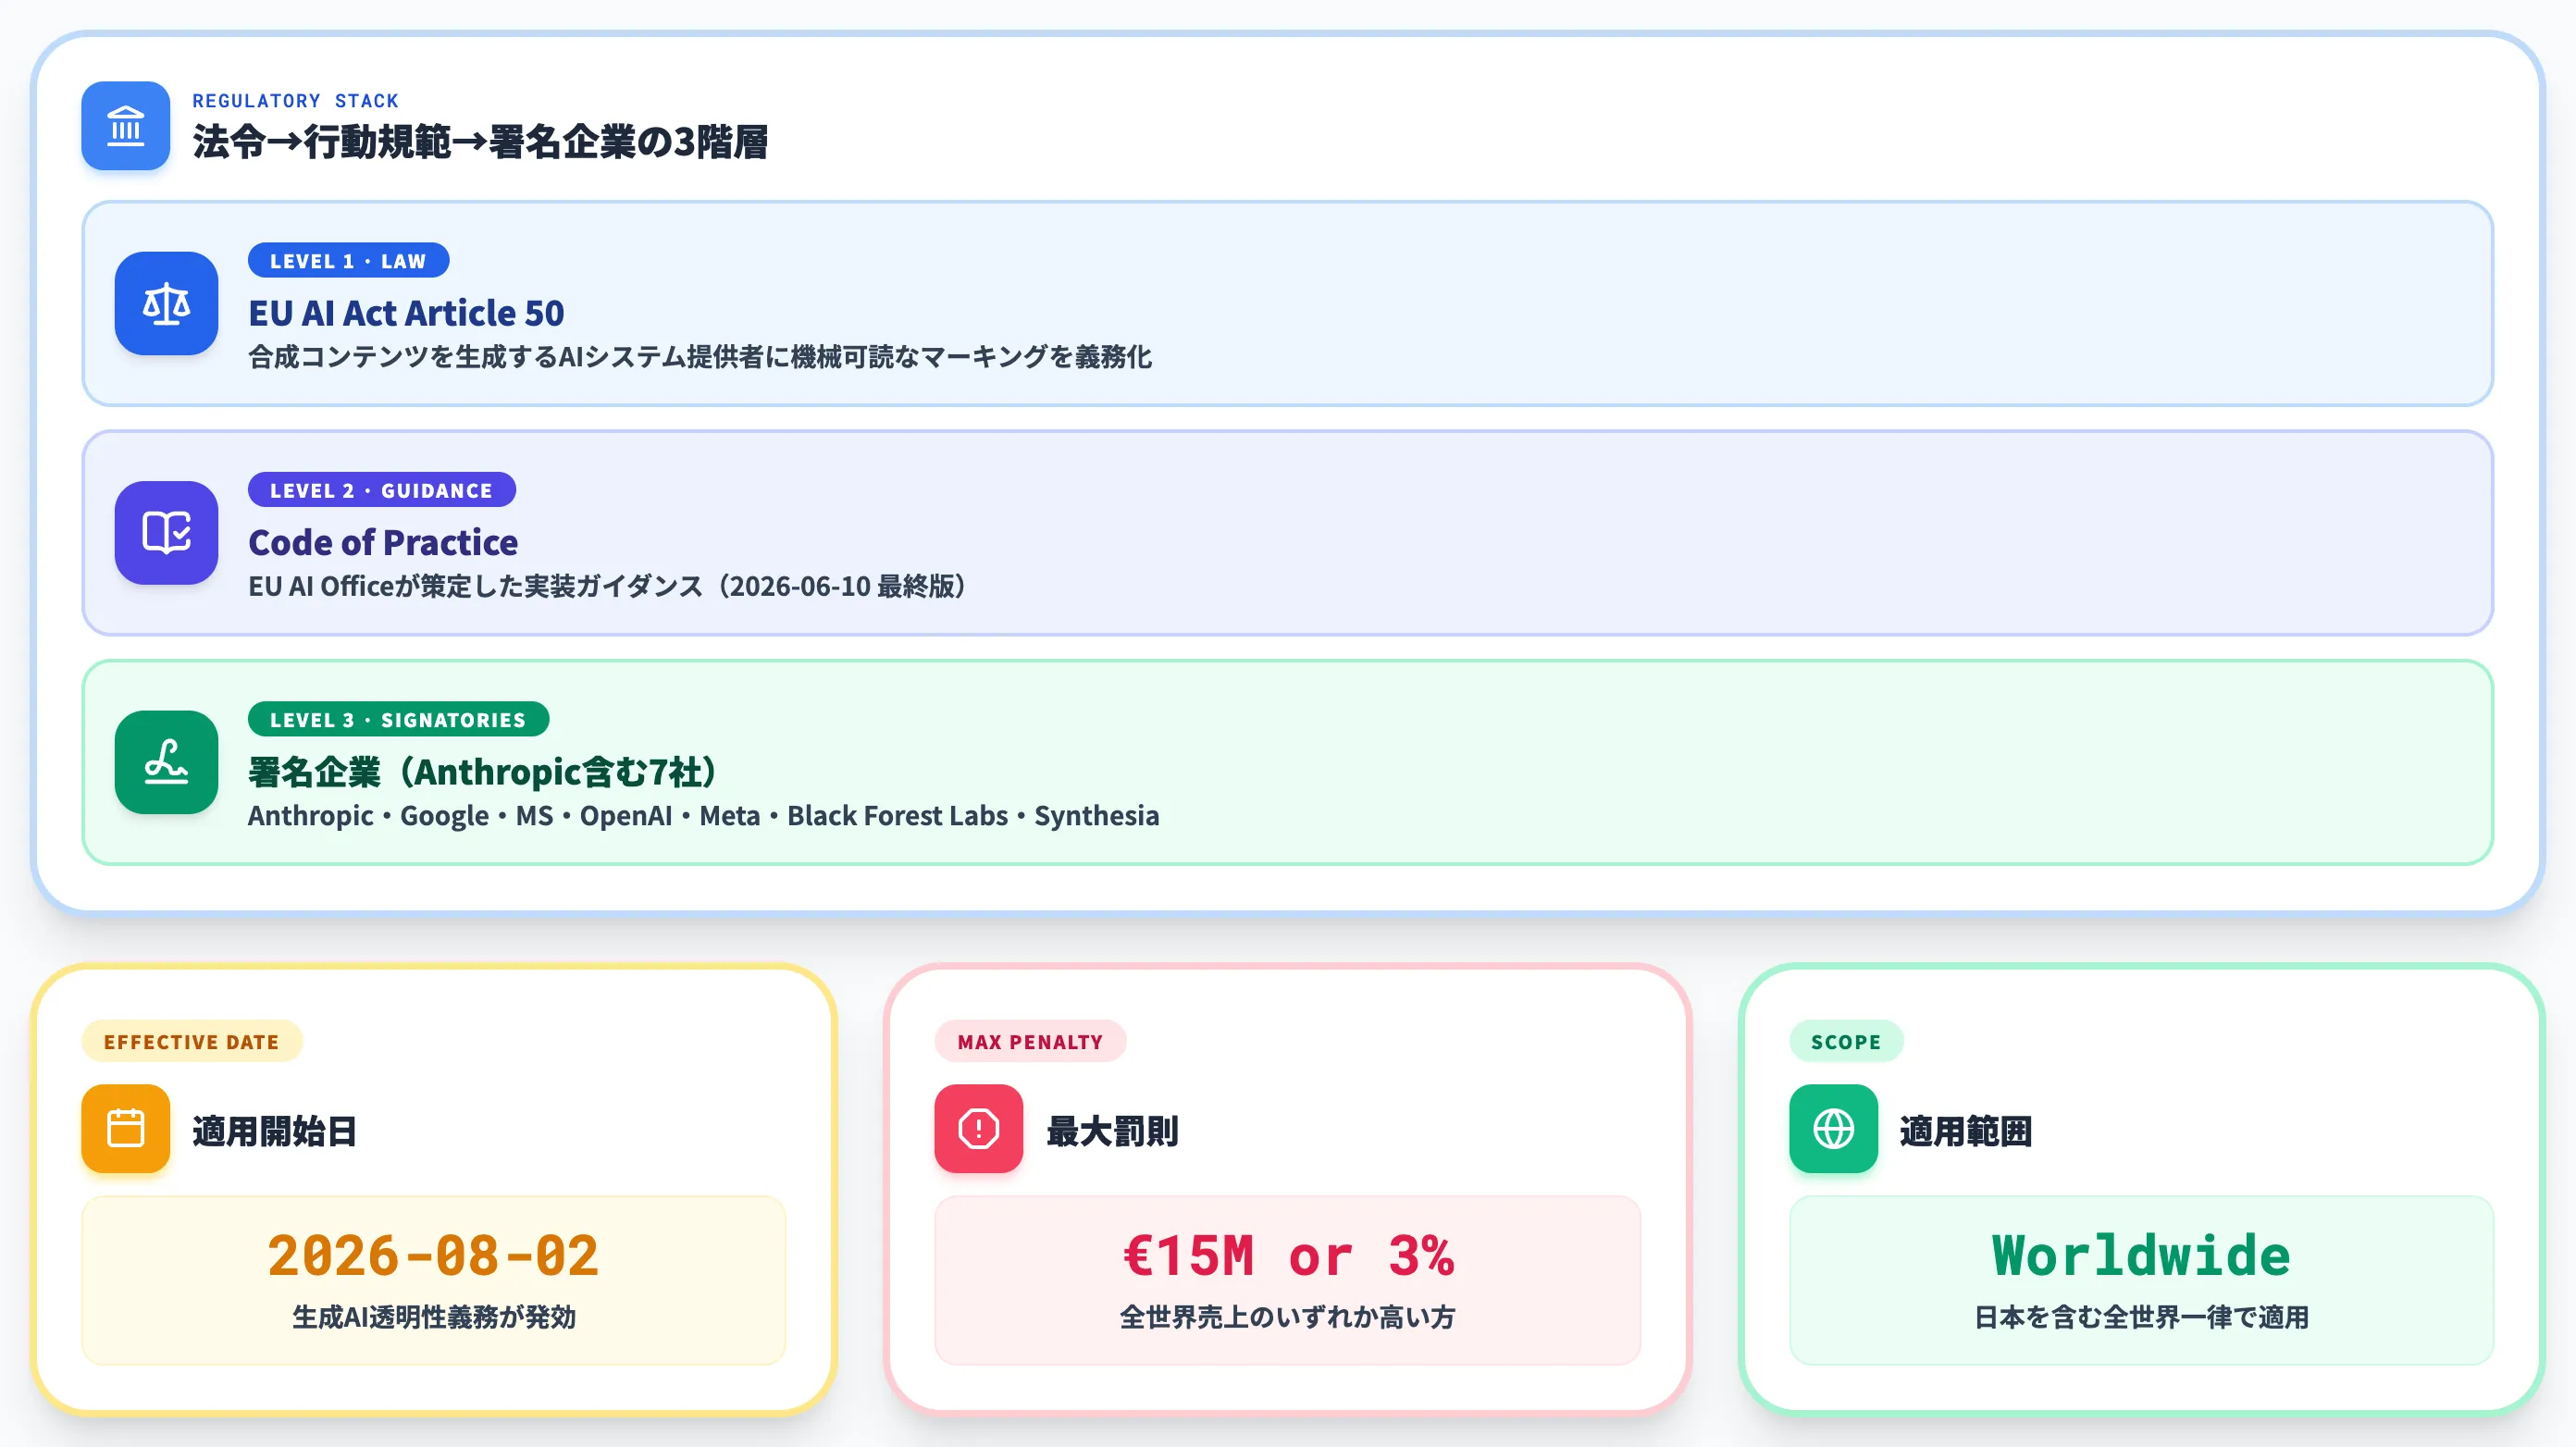Click the Worldwide value
The image size is (2576, 1447).
[2141, 1255]
